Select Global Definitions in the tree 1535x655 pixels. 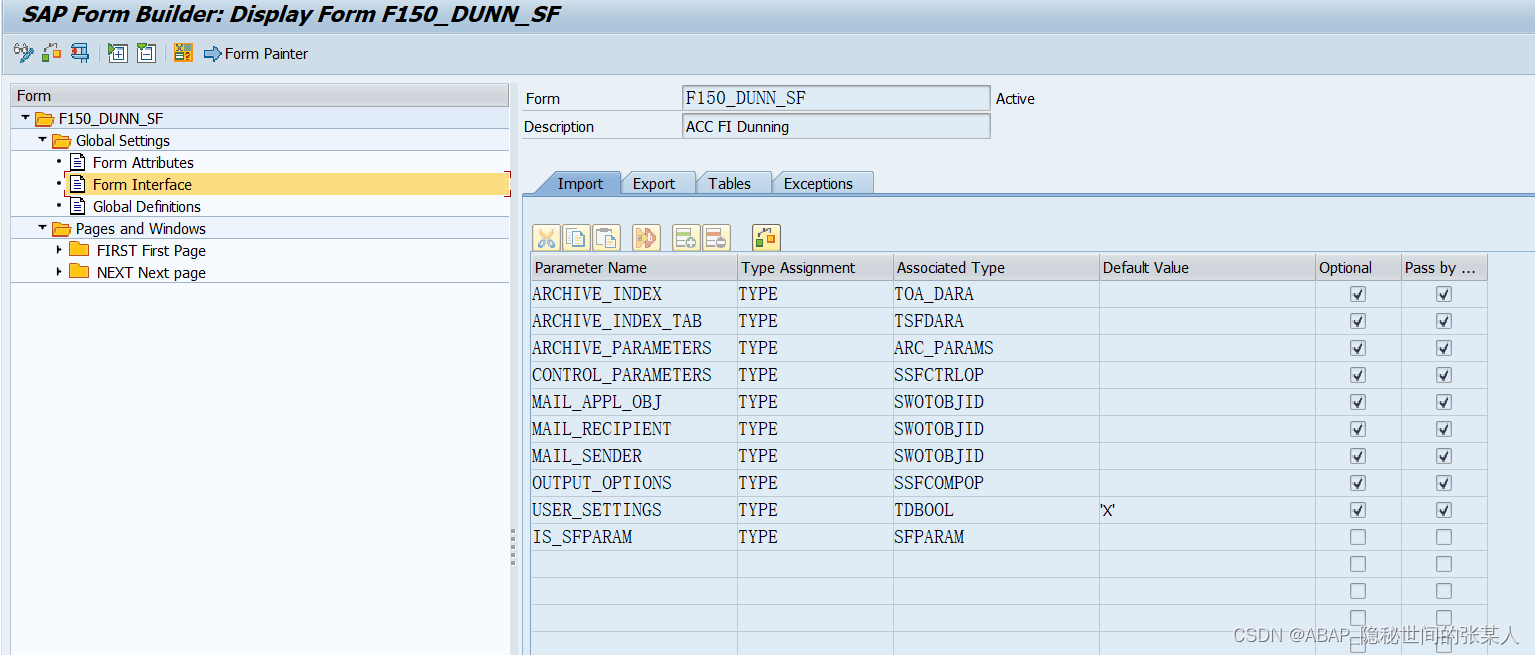pyautogui.click(x=147, y=207)
